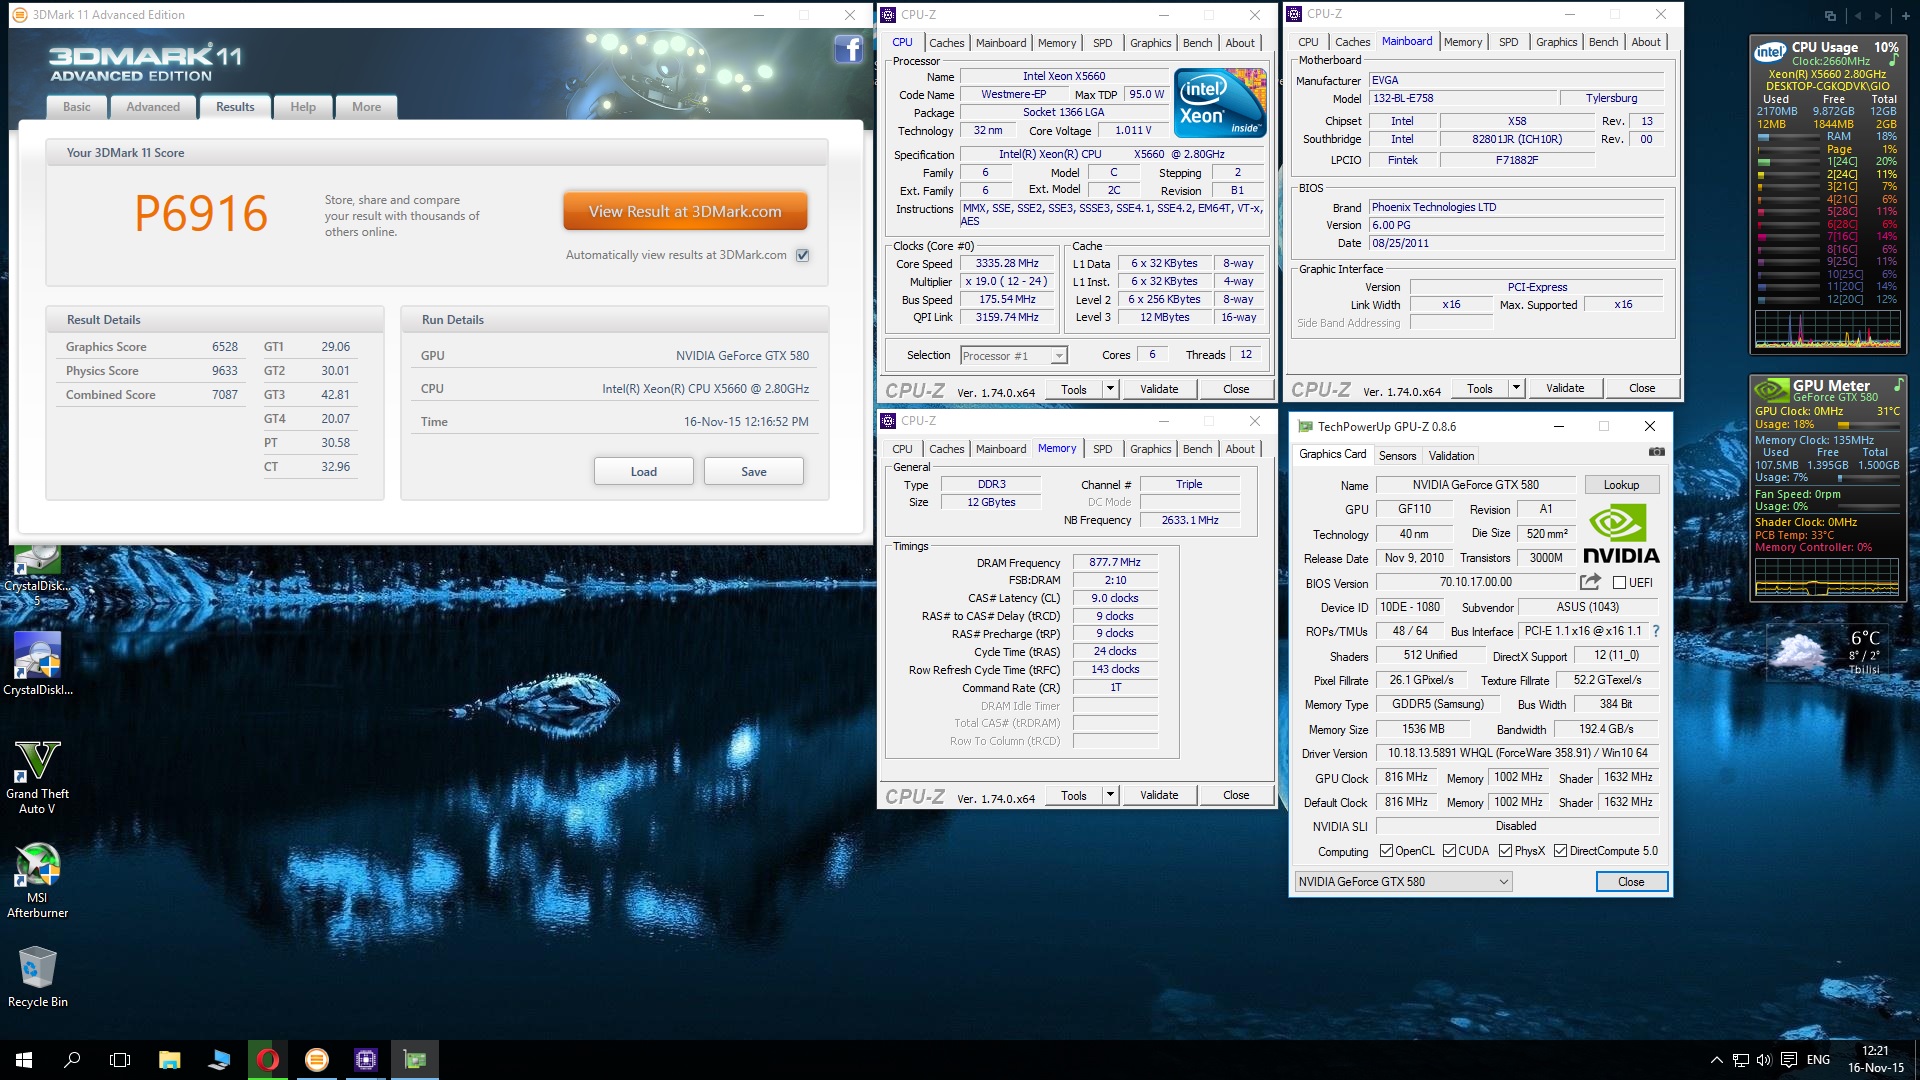The width and height of the screenshot is (1920, 1080).
Task: Click the Bus Interface question mark icon
Action: 1656,631
